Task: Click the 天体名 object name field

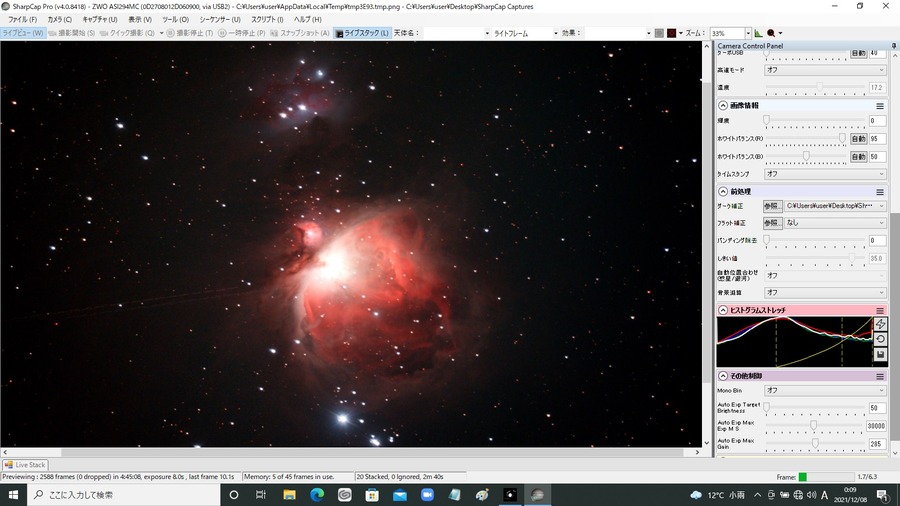Action: (456, 33)
